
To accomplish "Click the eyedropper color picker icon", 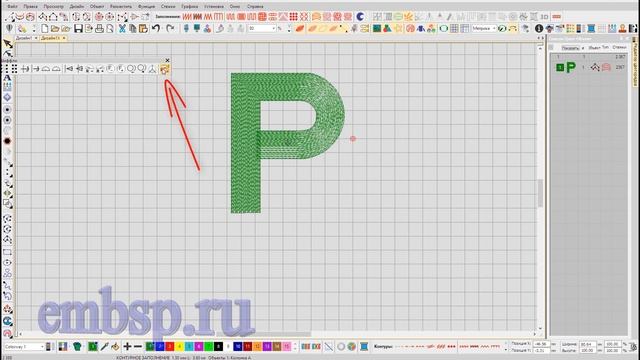I will [104, 347].
